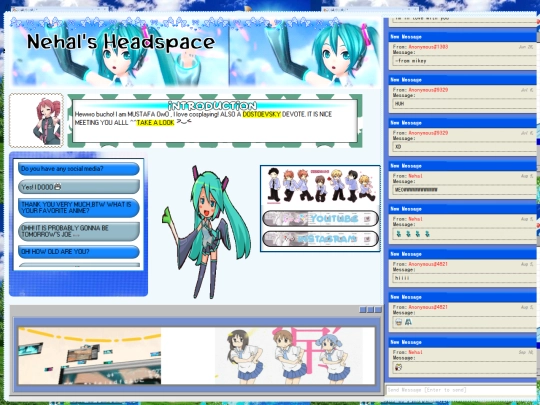Click the Nehal sender name above 'MEOWWW'
The width and height of the screenshot is (540, 405).
pyautogui.click(x=415, y=176)
